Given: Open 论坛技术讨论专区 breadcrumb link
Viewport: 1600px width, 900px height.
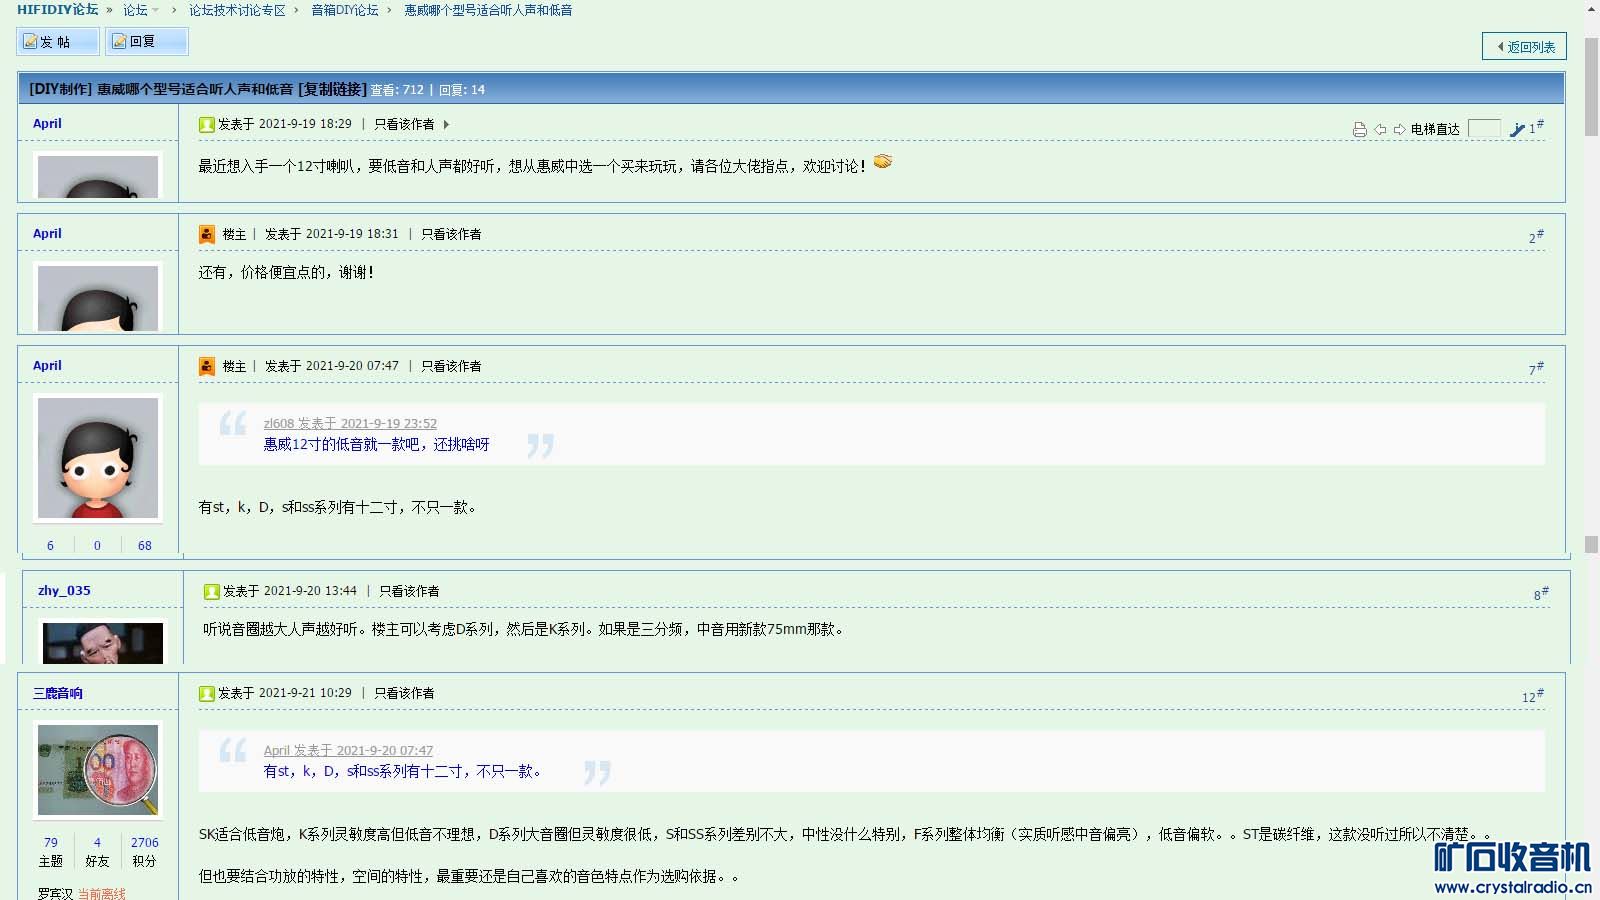Looking at the screenshot, I should (237, 10).
